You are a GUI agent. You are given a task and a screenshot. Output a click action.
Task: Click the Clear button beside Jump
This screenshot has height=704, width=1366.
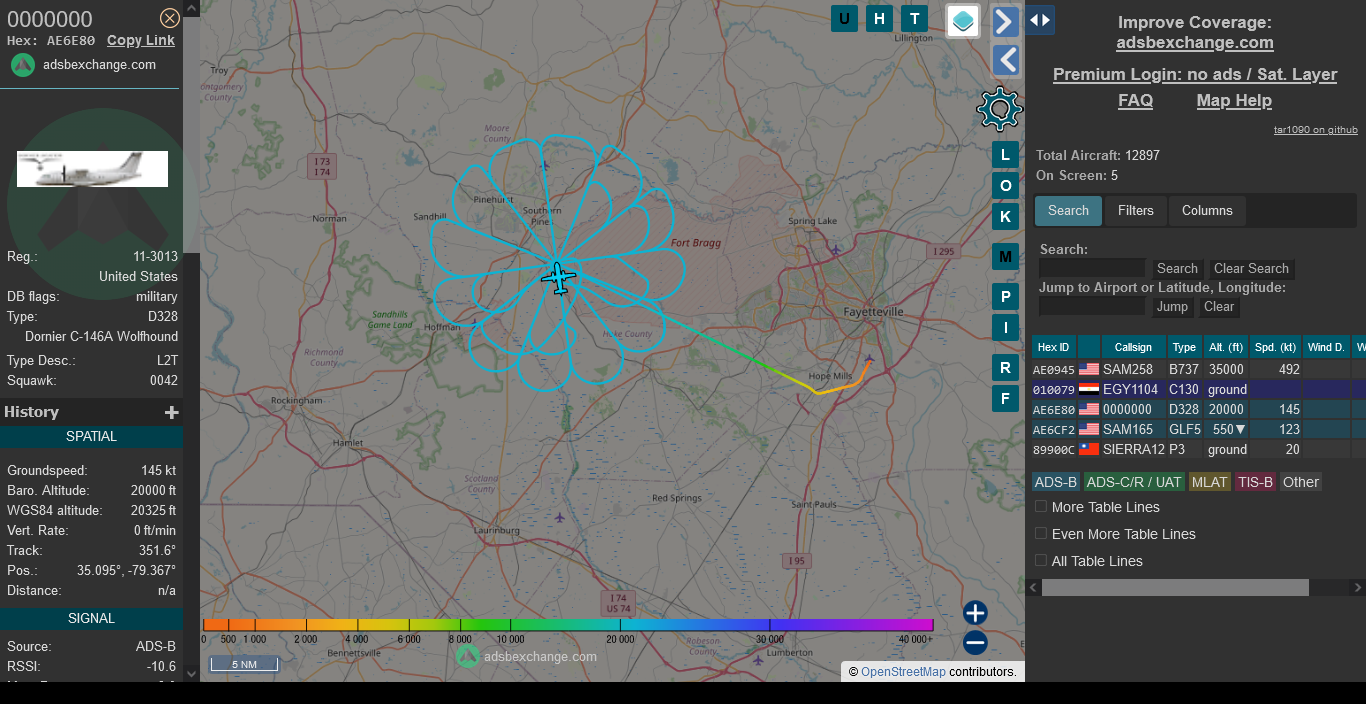[x=1219, y=307]
